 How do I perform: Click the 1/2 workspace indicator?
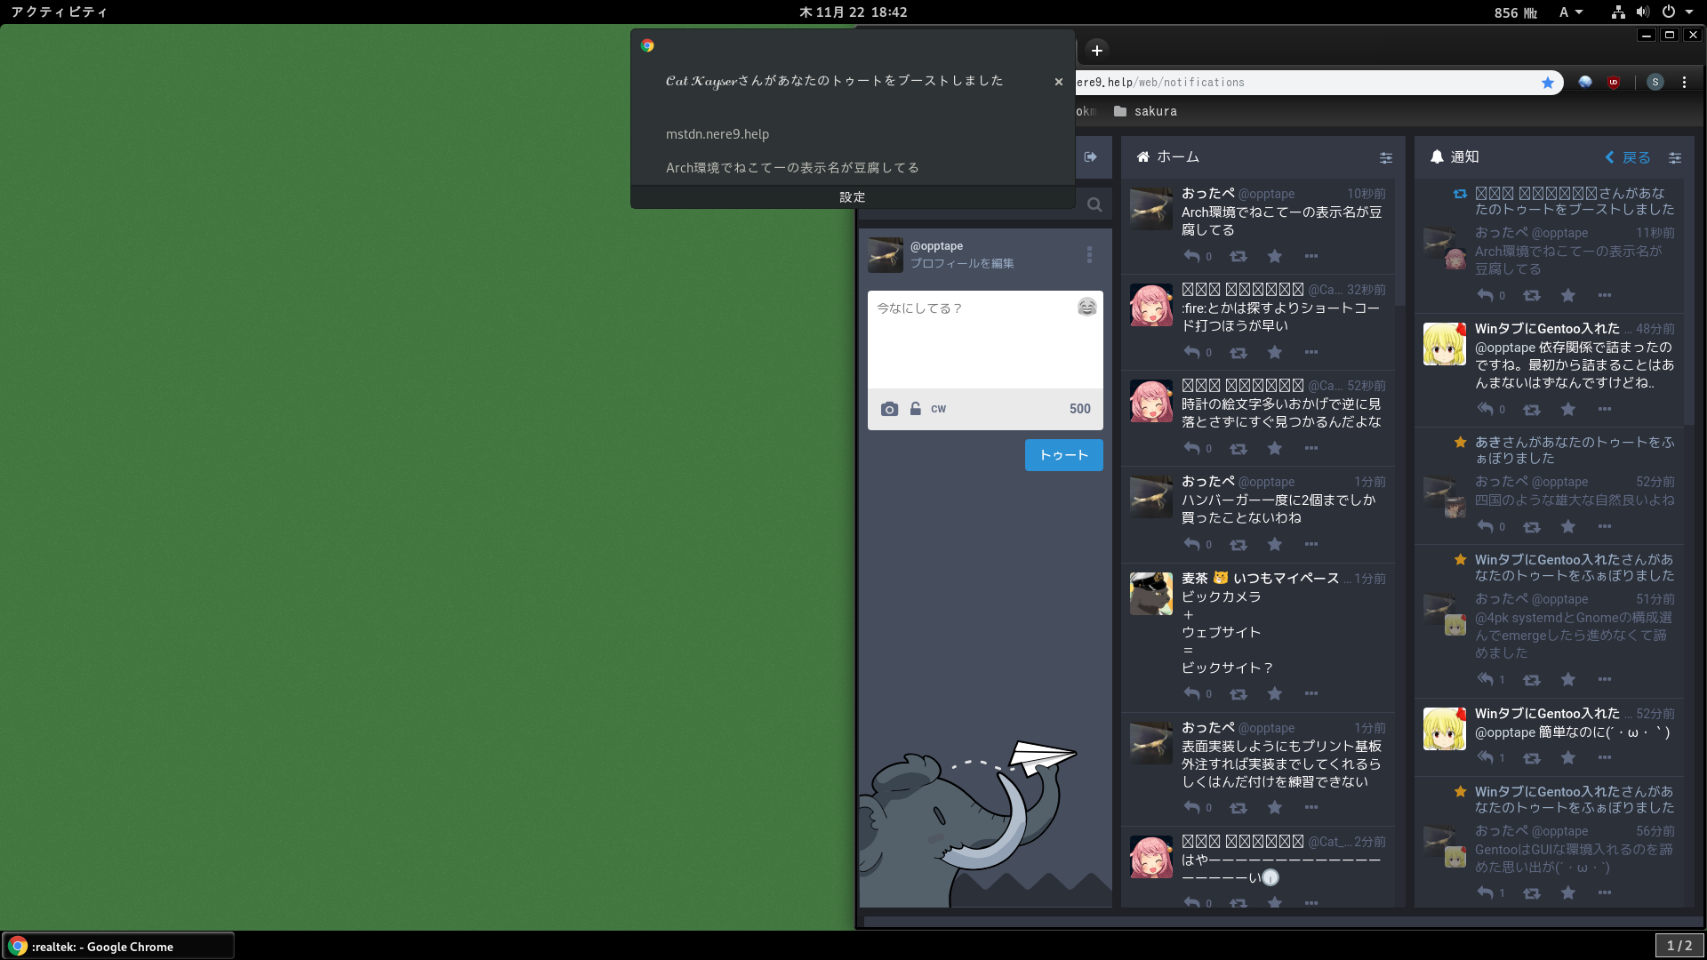[1679, 945]
